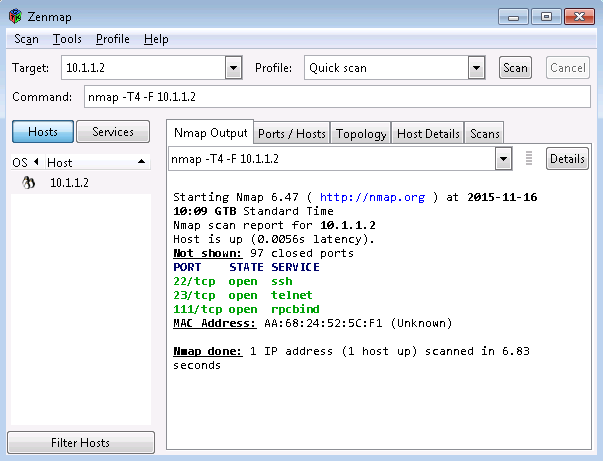Click the Cancel button
Viewport: 603px width, 461px height.
point(568,68)
